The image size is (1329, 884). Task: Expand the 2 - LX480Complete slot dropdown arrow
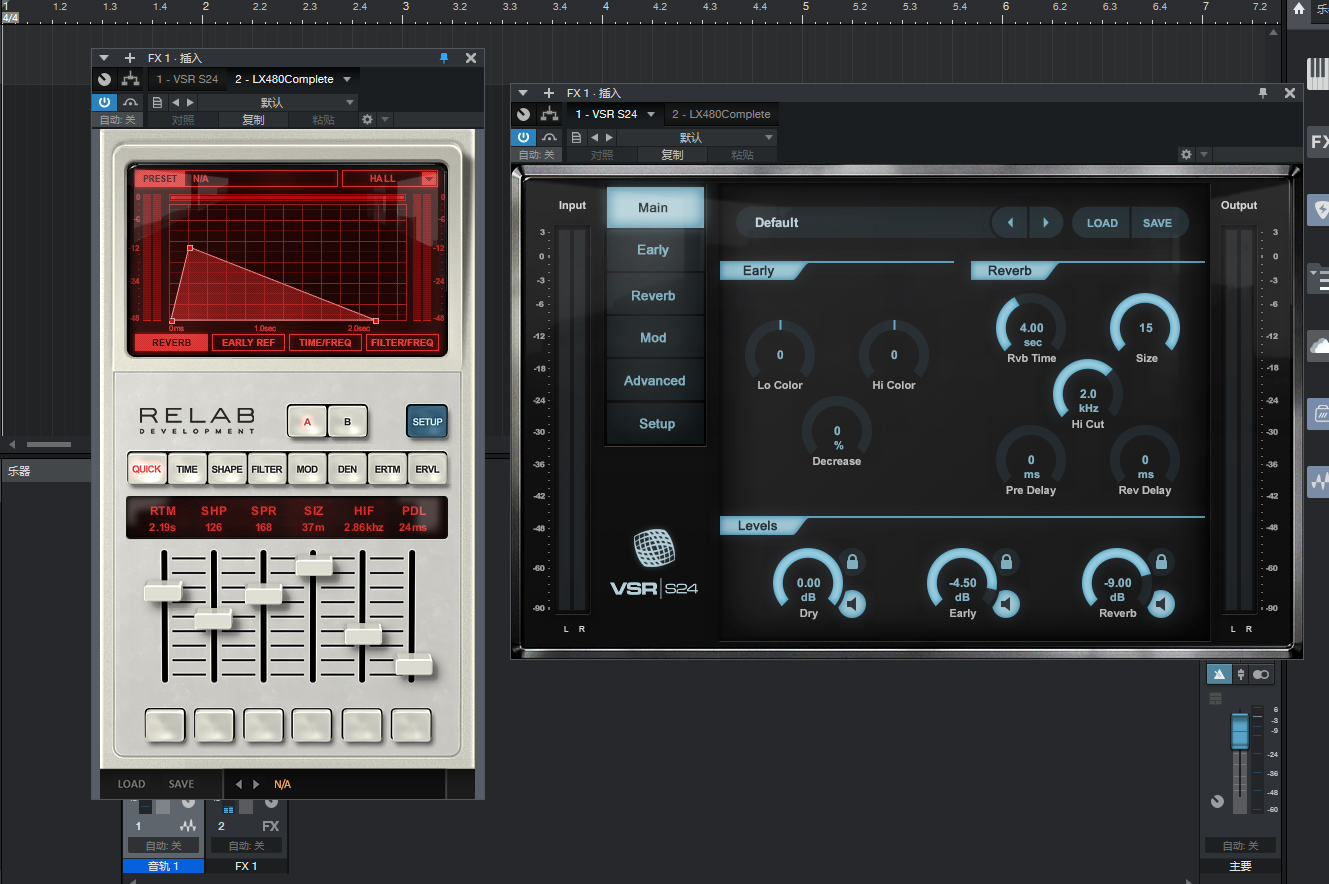[347, 79]
